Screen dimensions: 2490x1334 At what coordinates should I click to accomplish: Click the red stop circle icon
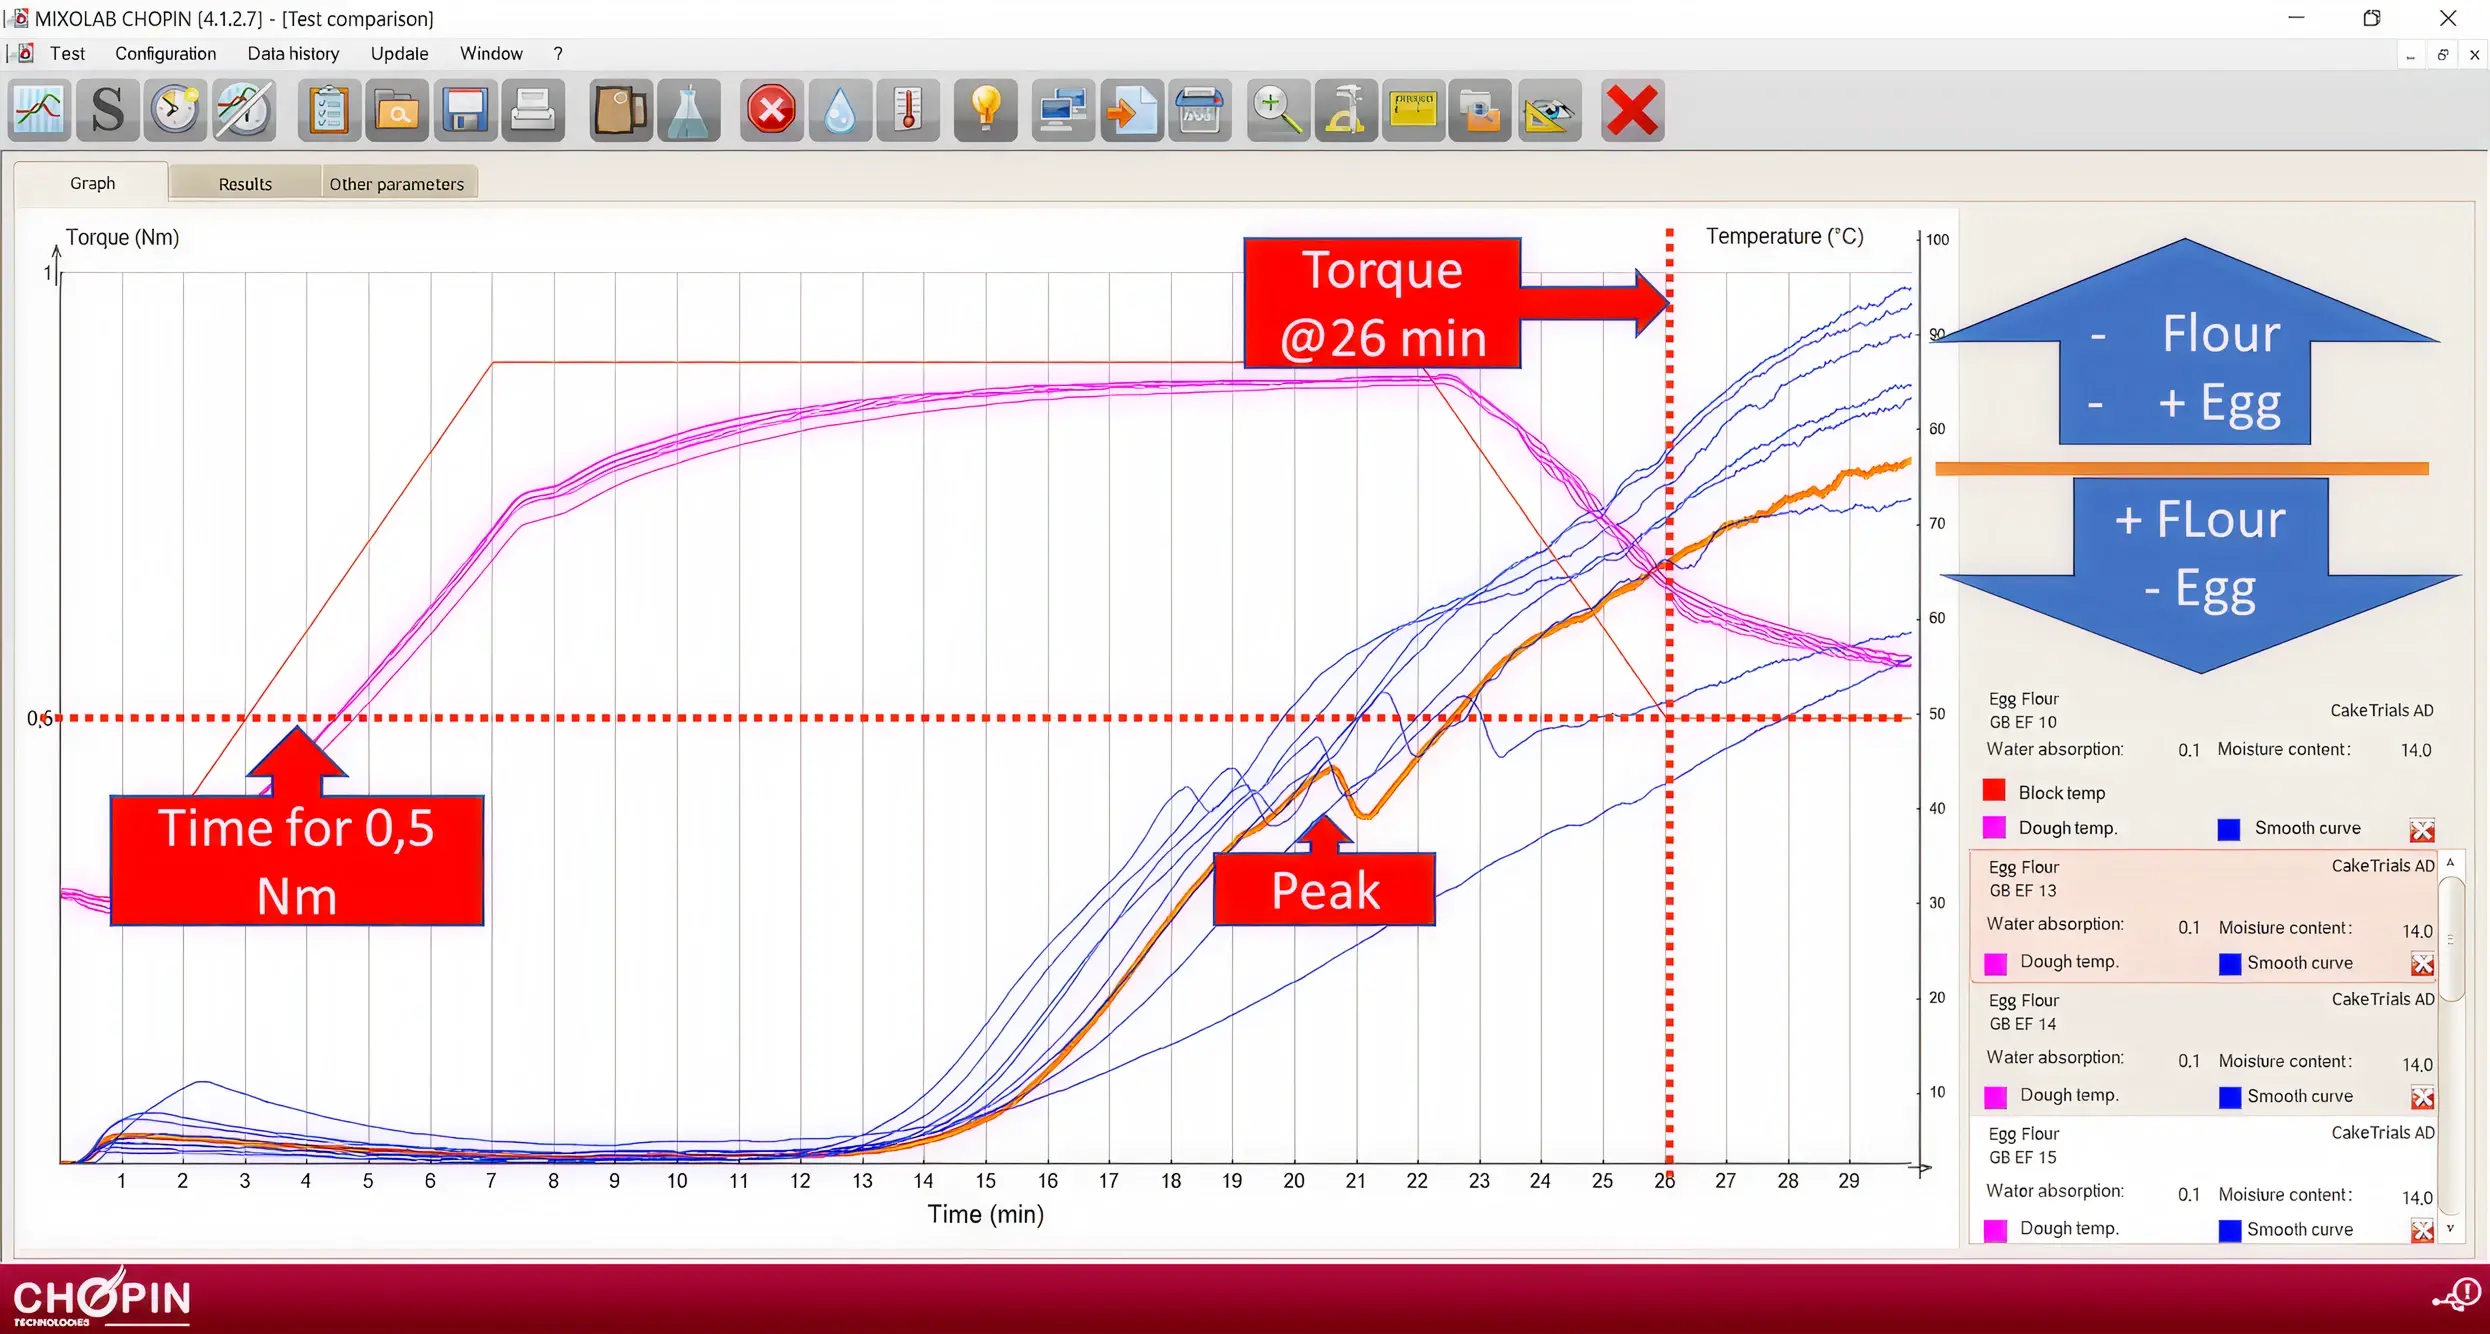pyautogui.click(x=772, y=110)
